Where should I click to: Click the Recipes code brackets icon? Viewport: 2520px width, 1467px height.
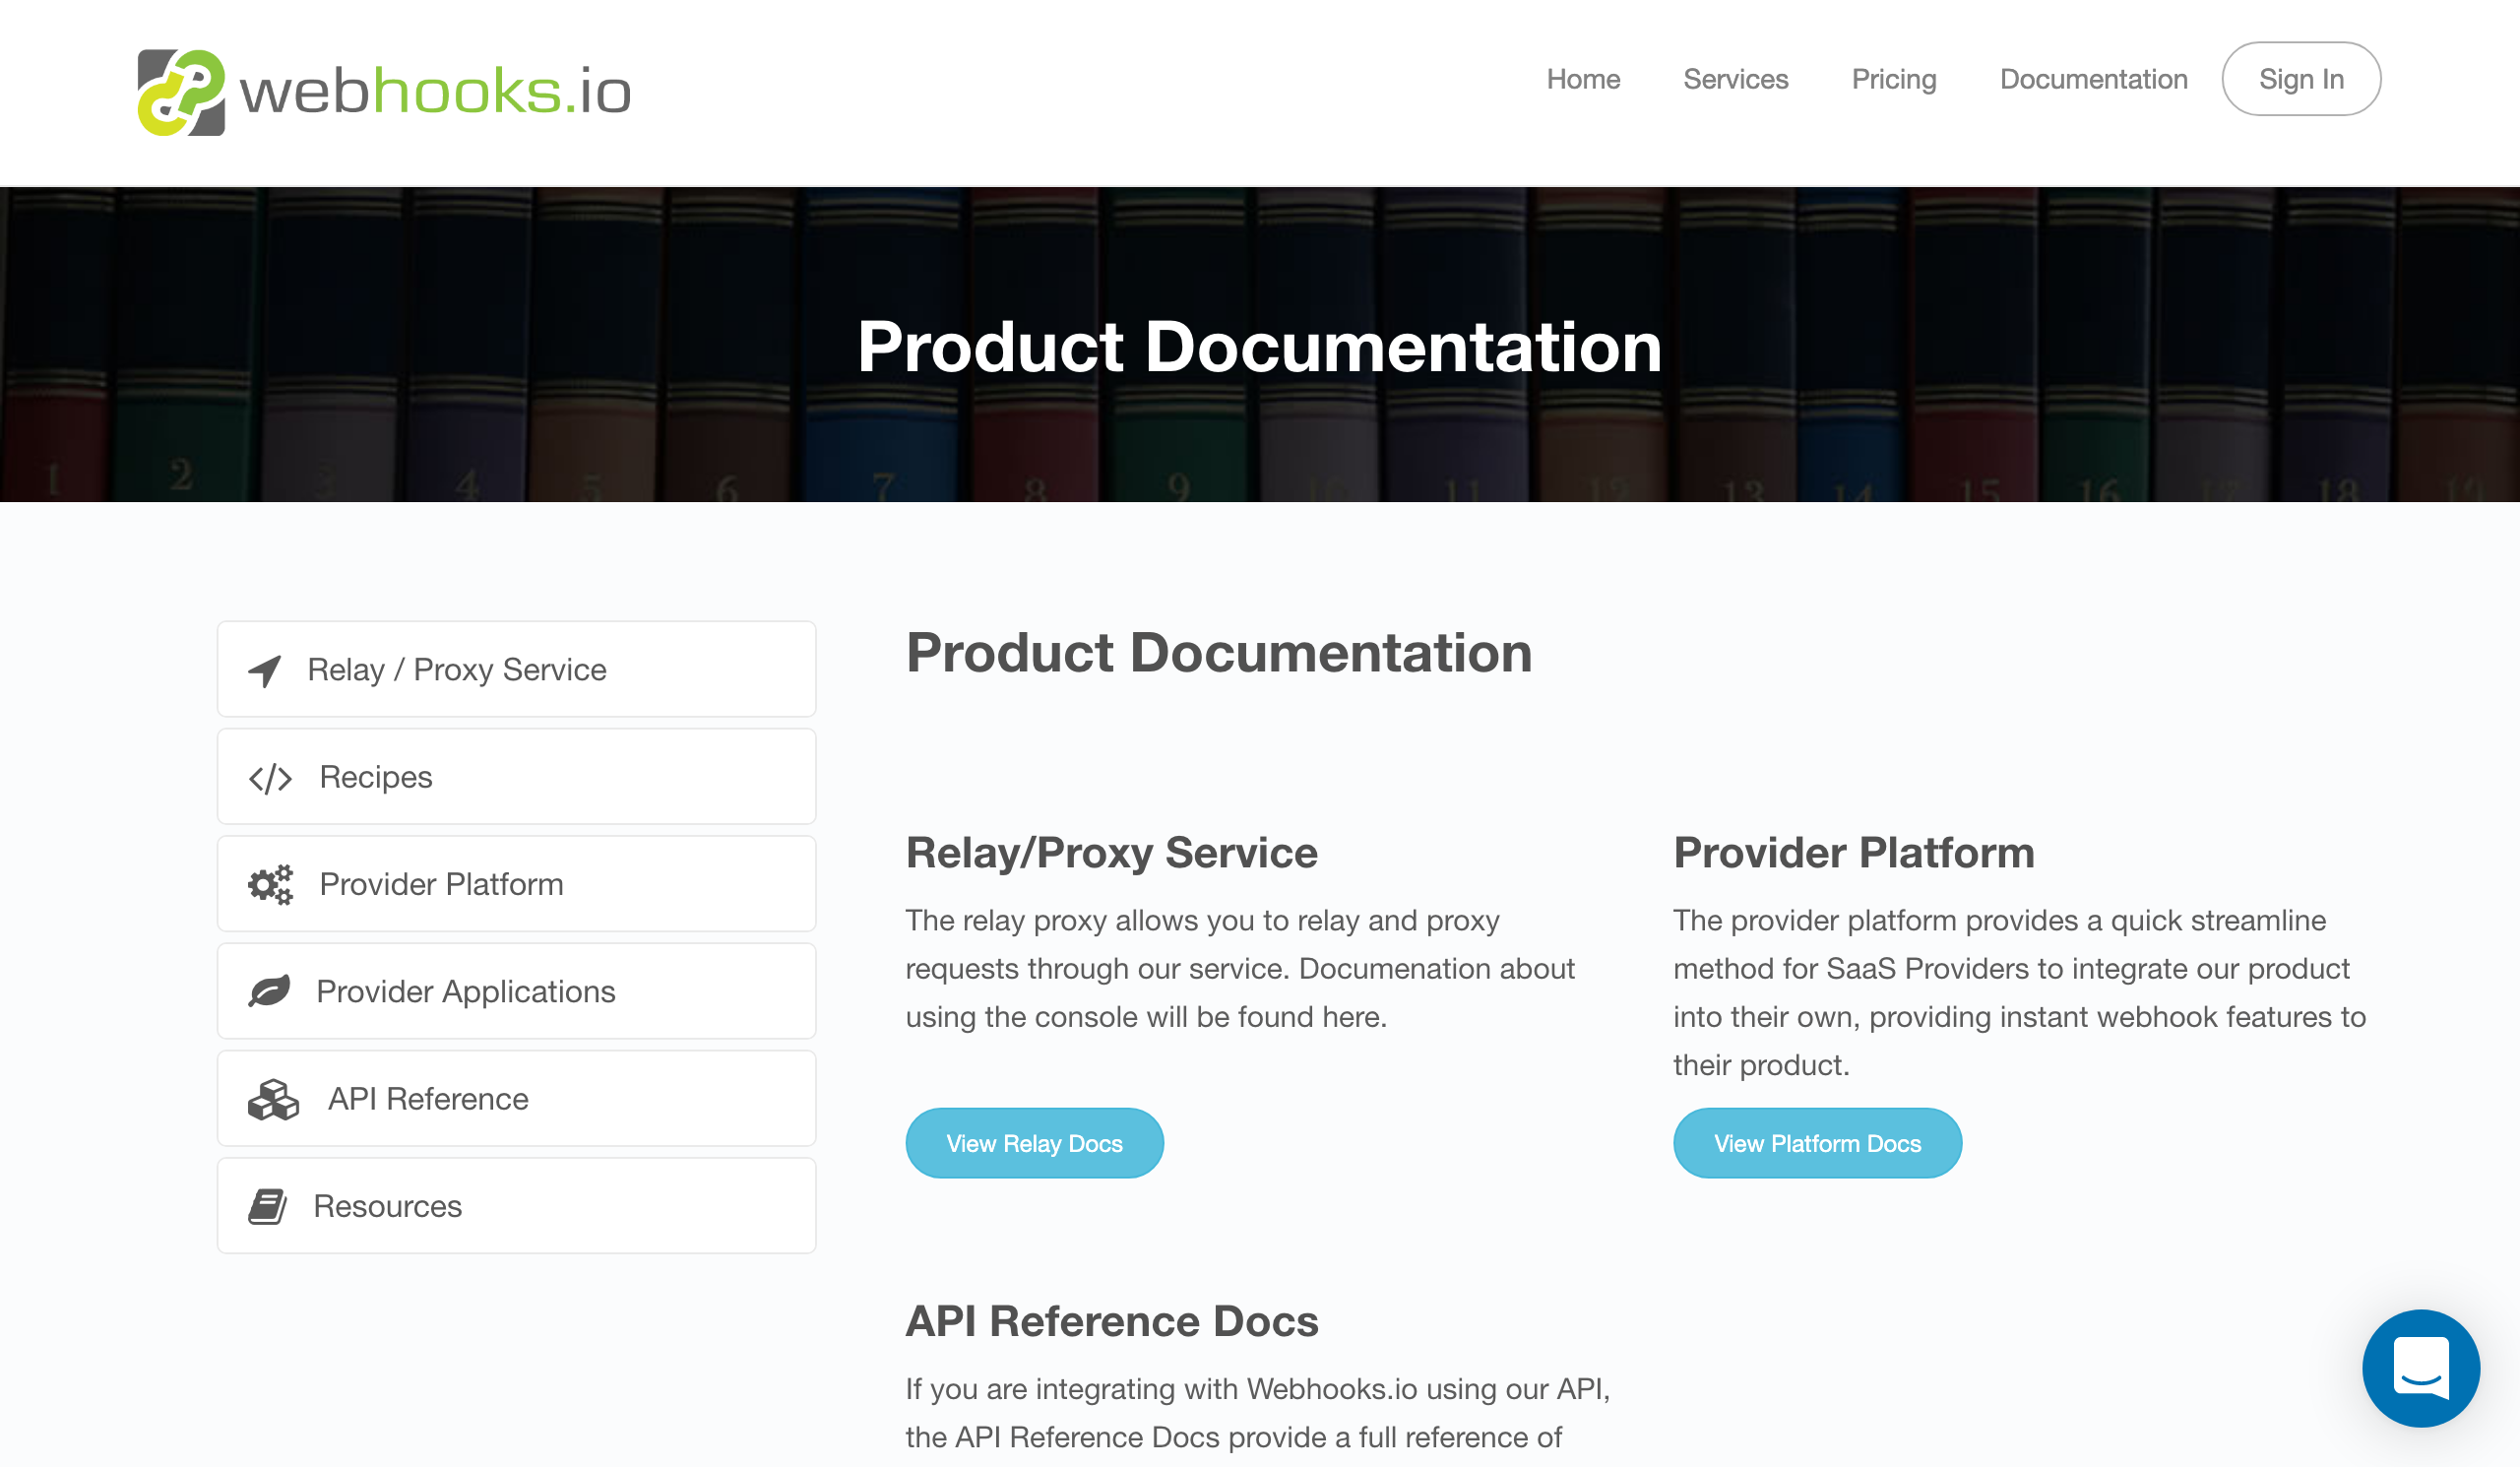tap(270, 778)
